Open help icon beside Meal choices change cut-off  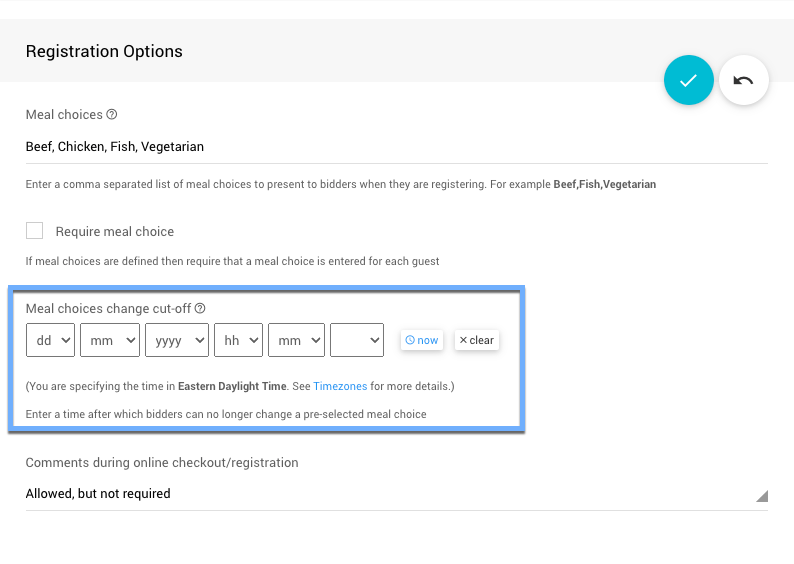200,309
